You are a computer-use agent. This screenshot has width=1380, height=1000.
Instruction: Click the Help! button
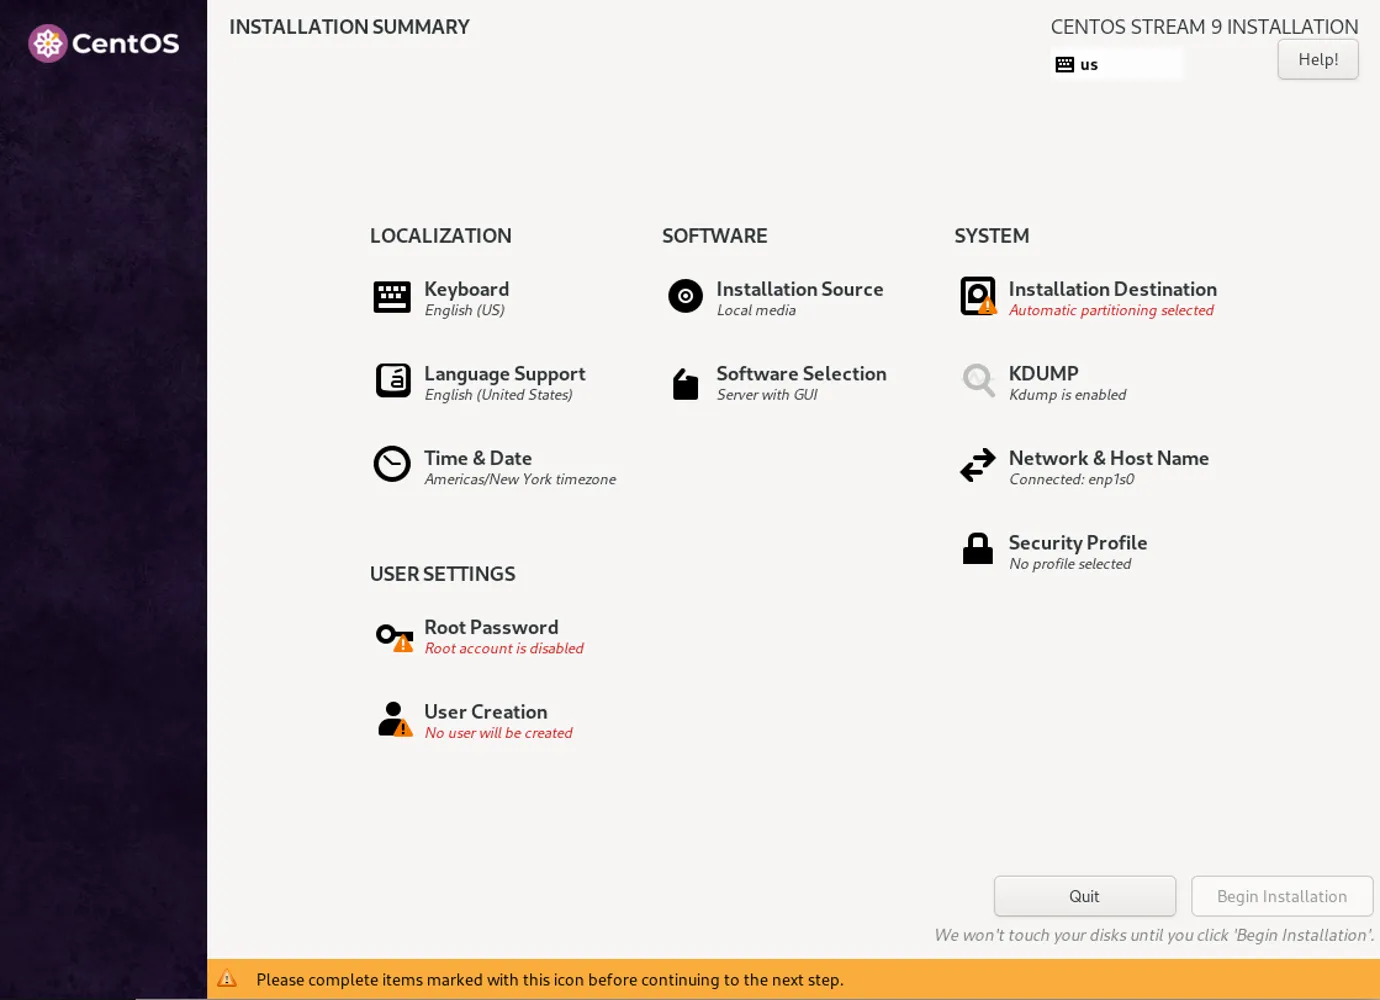[x=1318, y=59]
